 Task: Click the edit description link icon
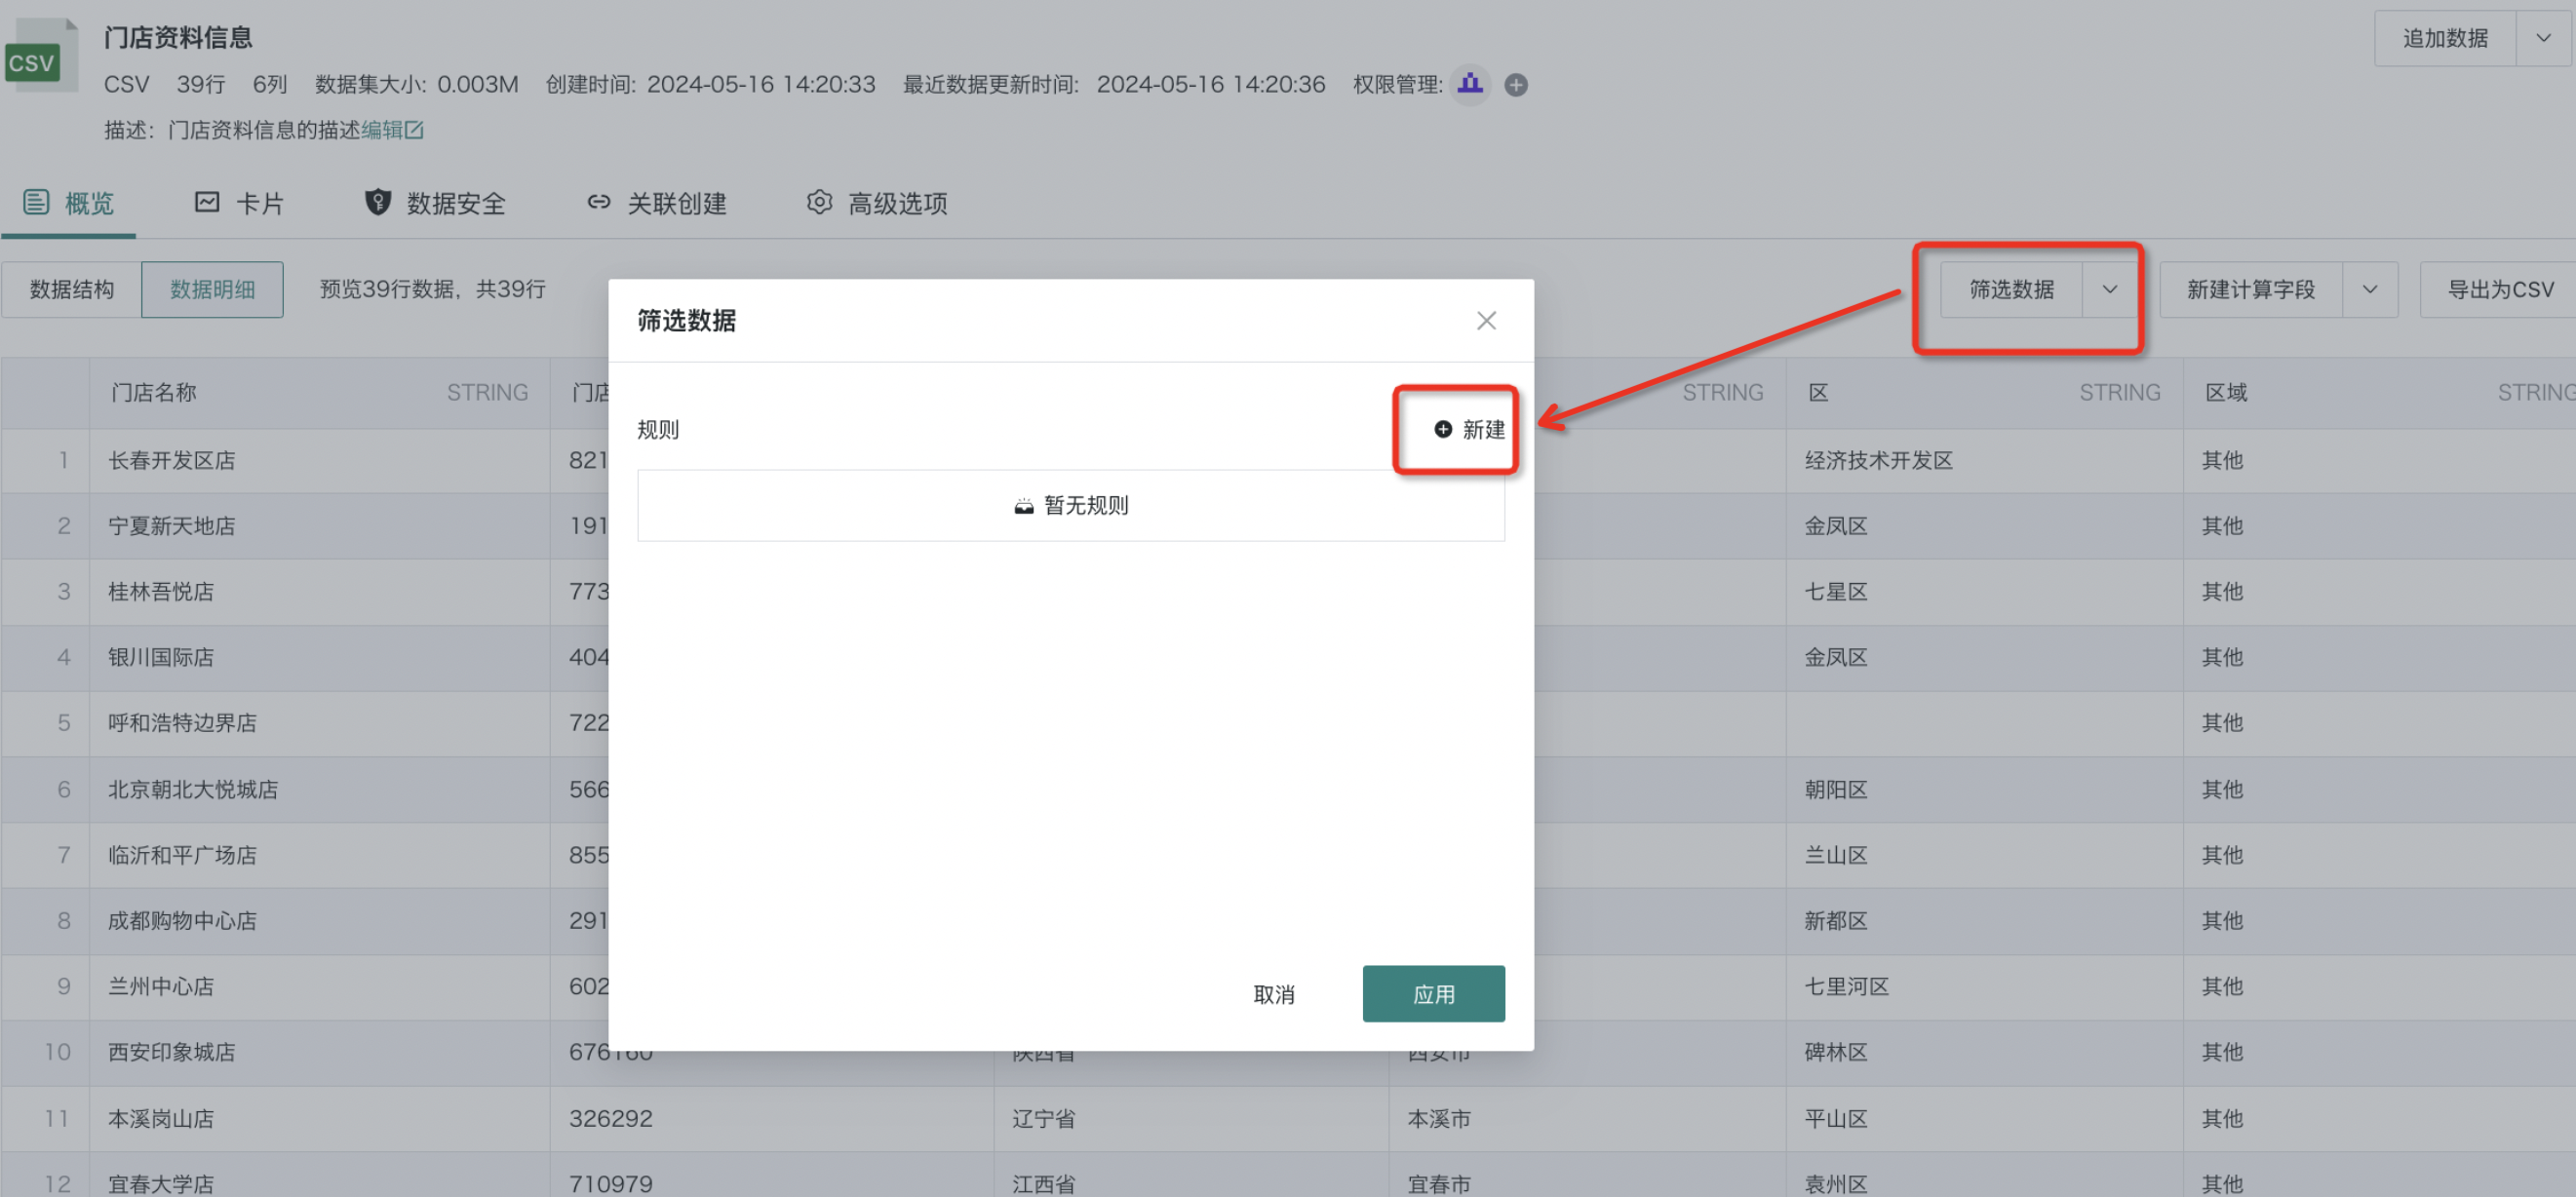[x=414, y=130]
